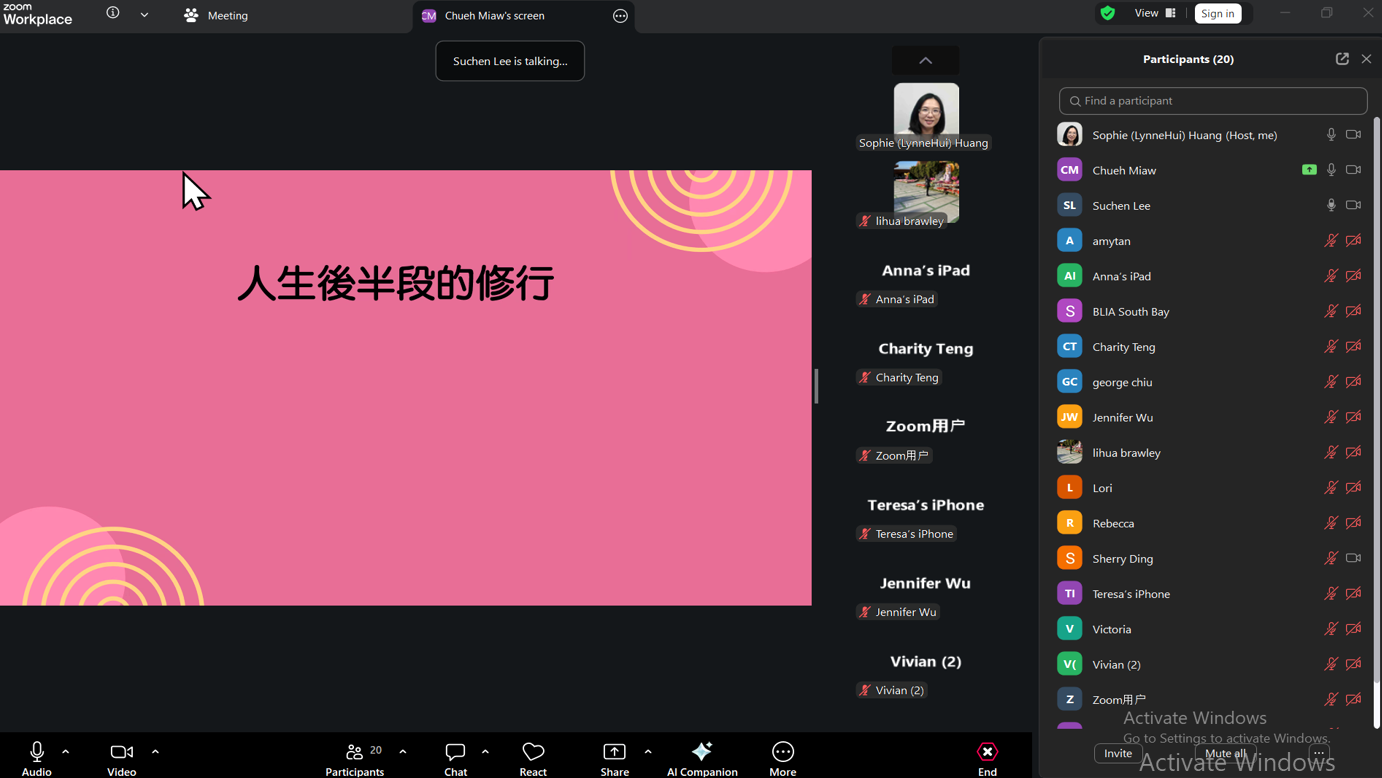Click the green encryption shield icon
Viewport: 1382px width, 778px height.
pos(1107,14)
